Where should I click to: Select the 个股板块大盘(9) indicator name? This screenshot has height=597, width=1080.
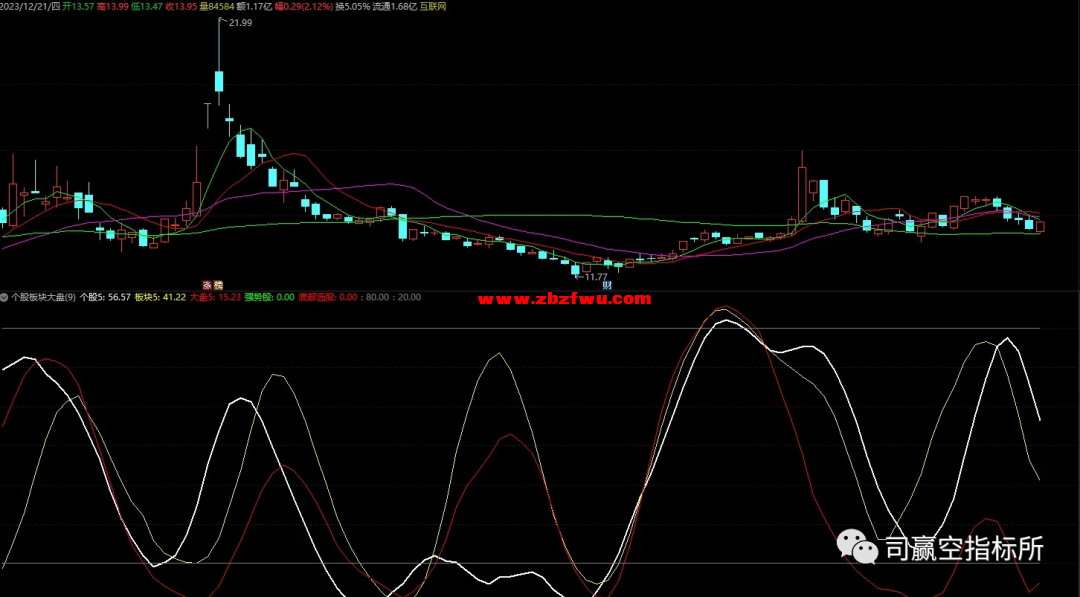[43, 297]
